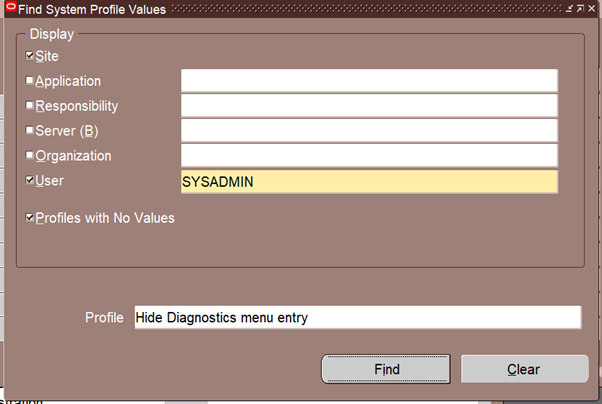The width and height of the screenshot is (602, 404).
Task: Turn on the Organization checkbox
Action: coord(30,156)
